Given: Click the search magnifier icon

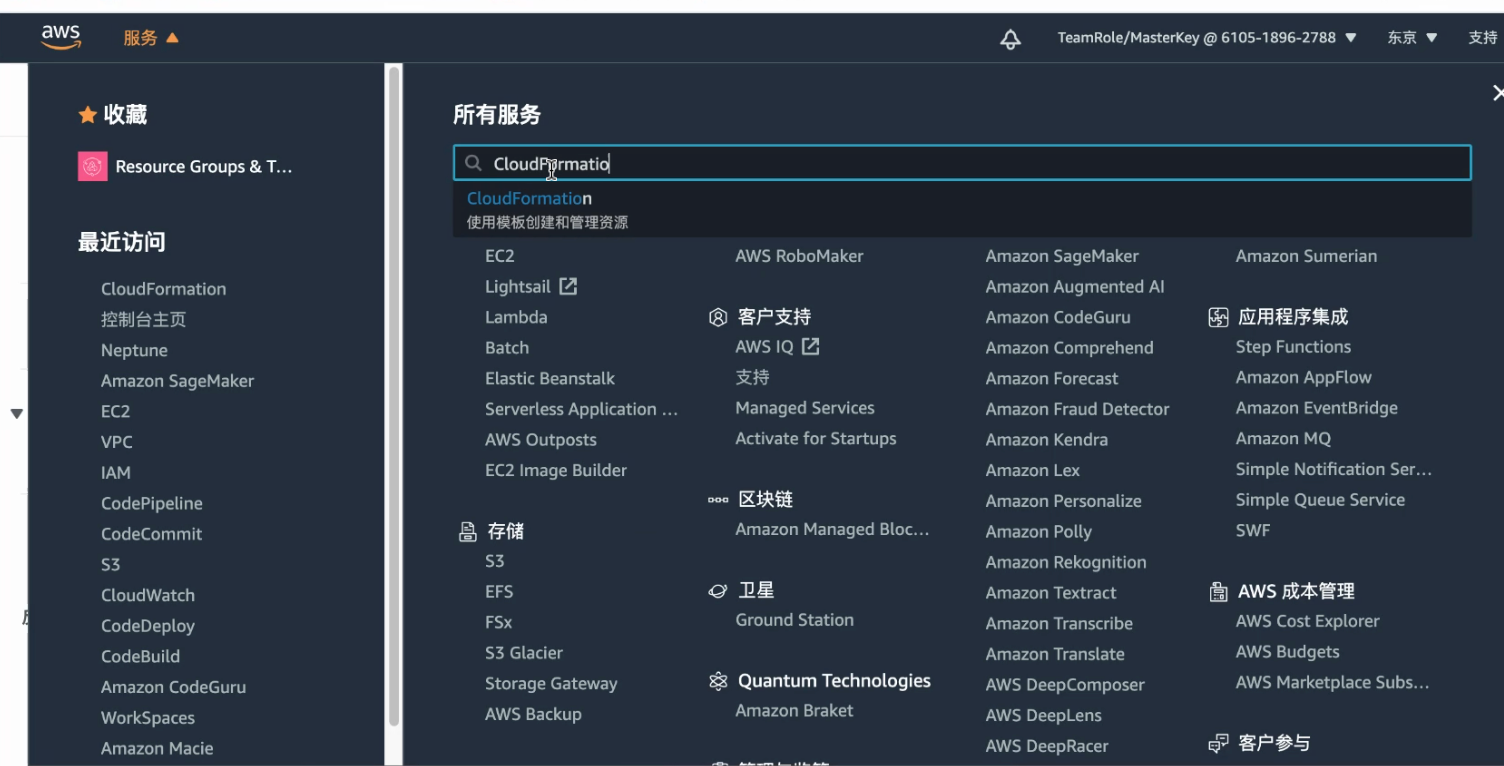Looking at the screenshot, I should coord(474,163).
